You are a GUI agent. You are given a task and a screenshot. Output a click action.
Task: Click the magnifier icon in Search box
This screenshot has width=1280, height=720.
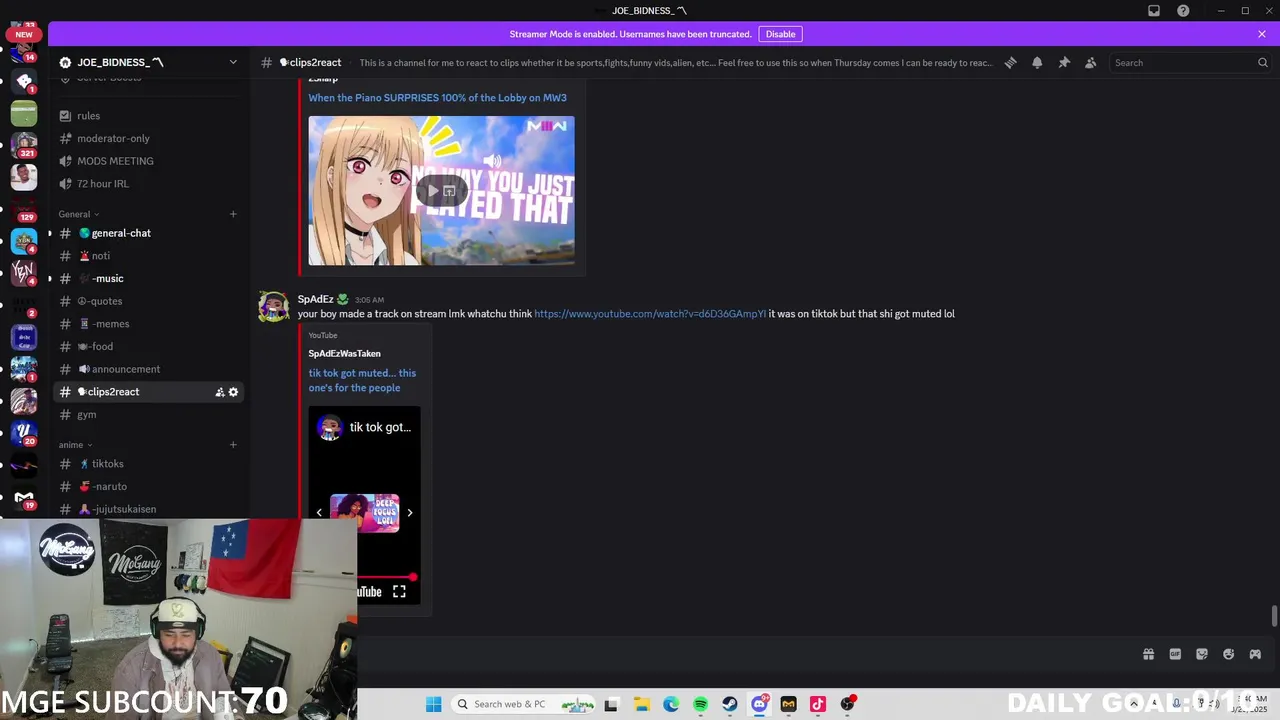click(x=1262, y=62)
